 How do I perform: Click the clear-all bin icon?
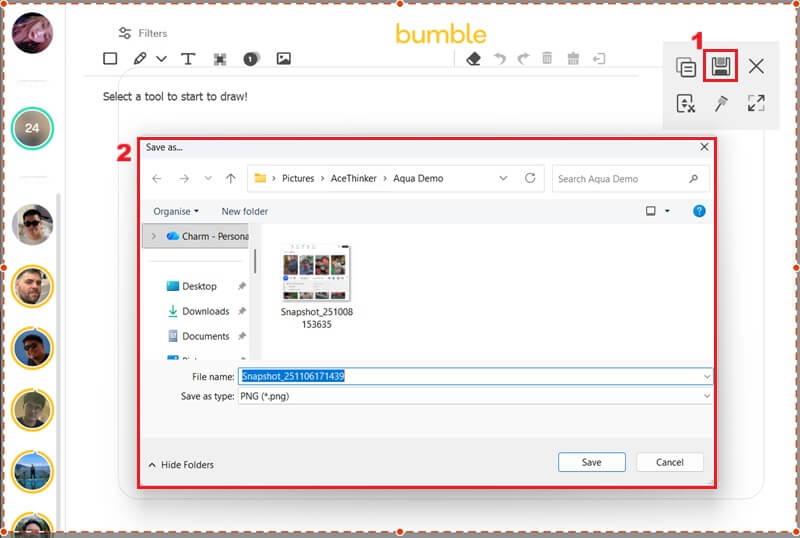pos(573,59)
